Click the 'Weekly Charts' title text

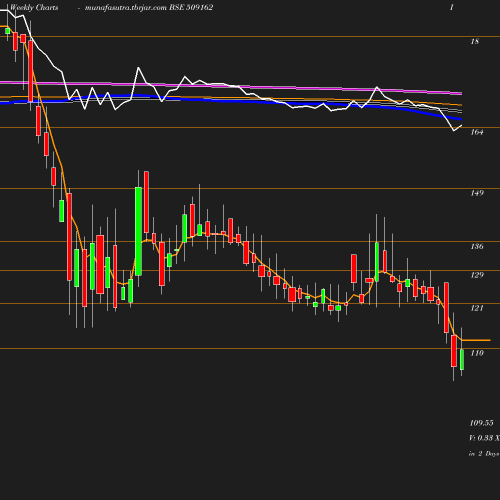34,8
